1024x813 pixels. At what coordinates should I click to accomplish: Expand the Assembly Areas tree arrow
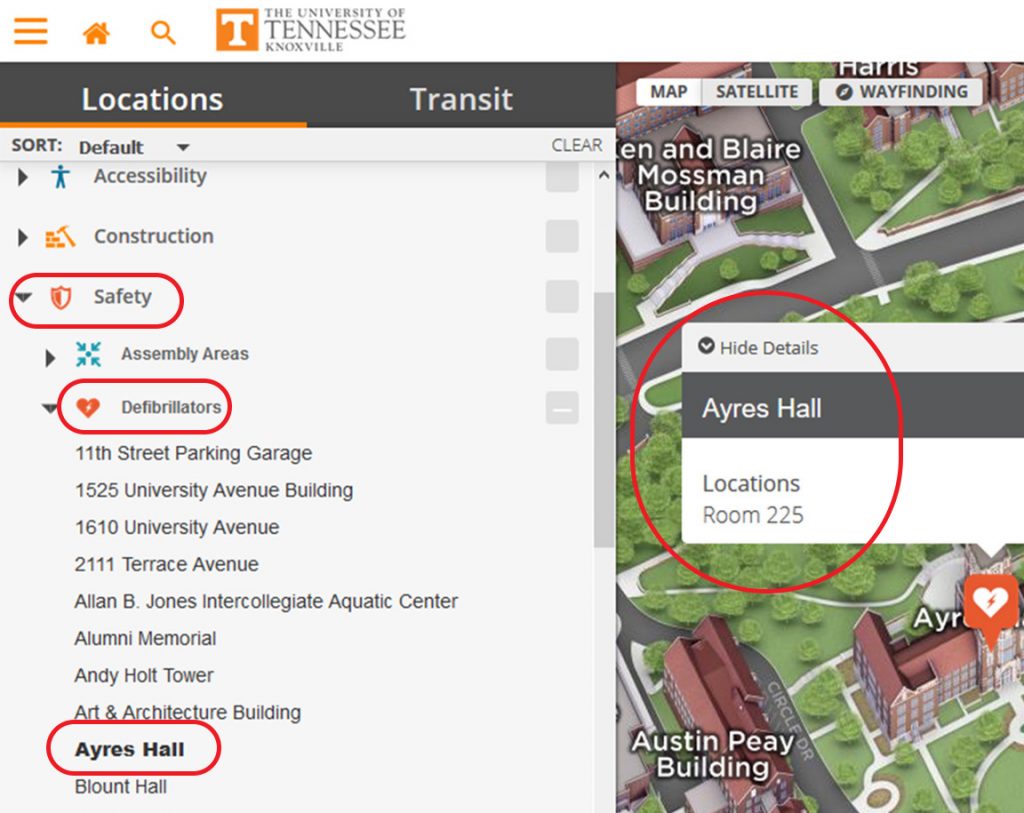50,356
